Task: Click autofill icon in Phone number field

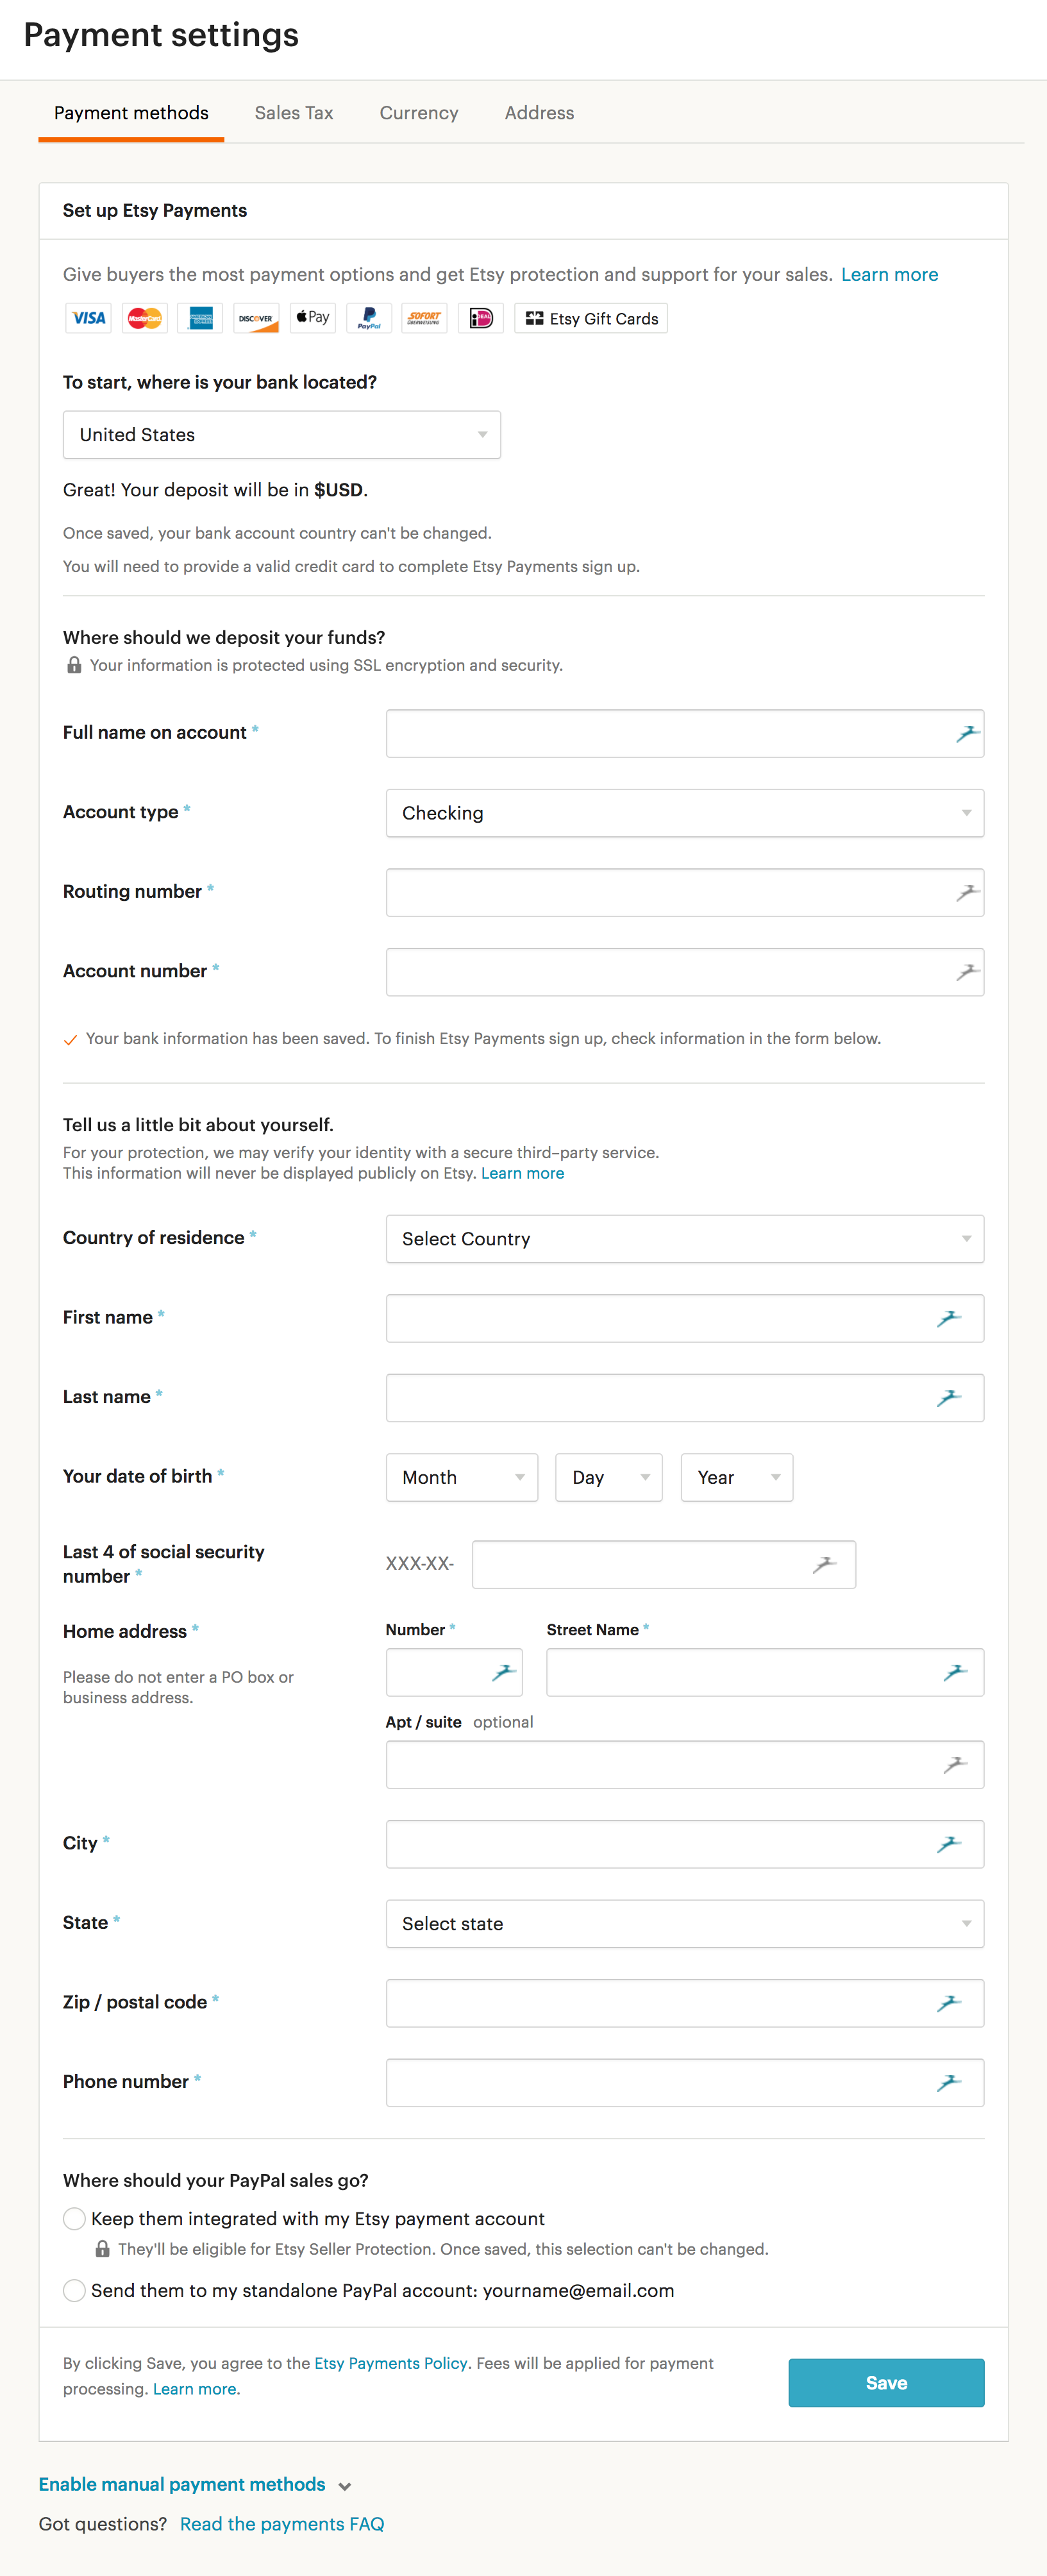Action: click(948, 2083)
